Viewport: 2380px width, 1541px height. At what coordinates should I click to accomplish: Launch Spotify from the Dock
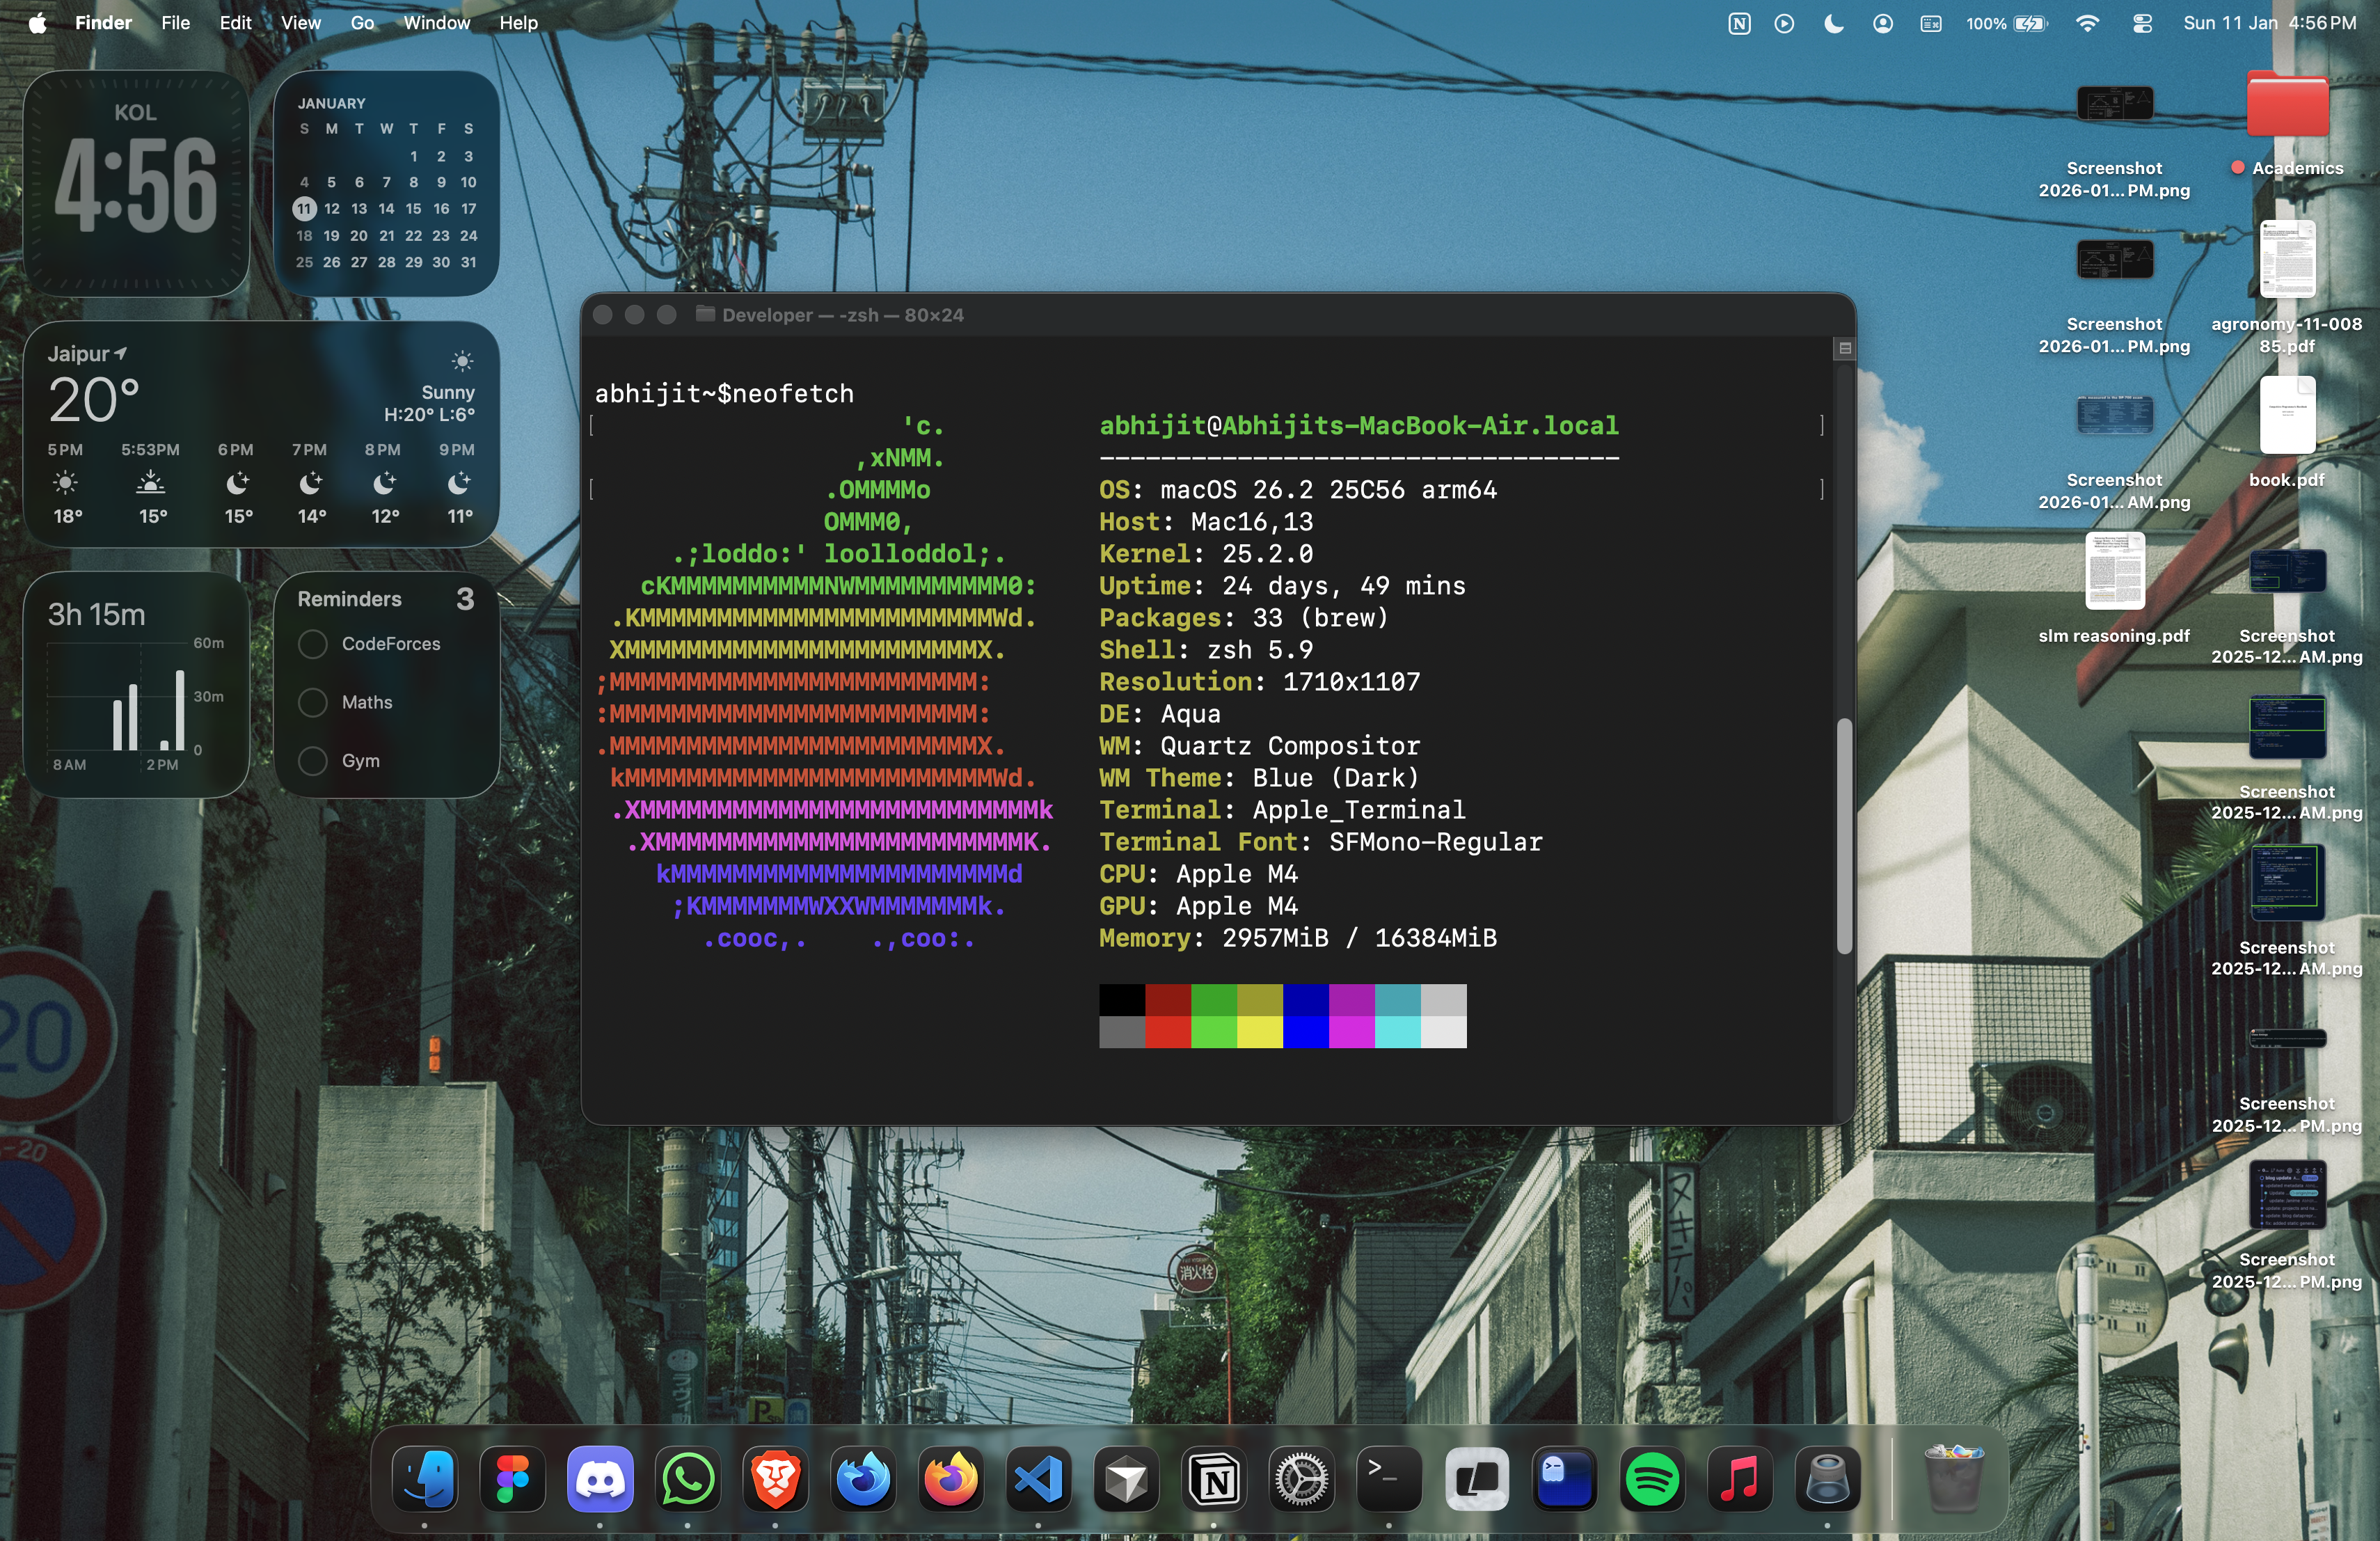(1652, 1479)
